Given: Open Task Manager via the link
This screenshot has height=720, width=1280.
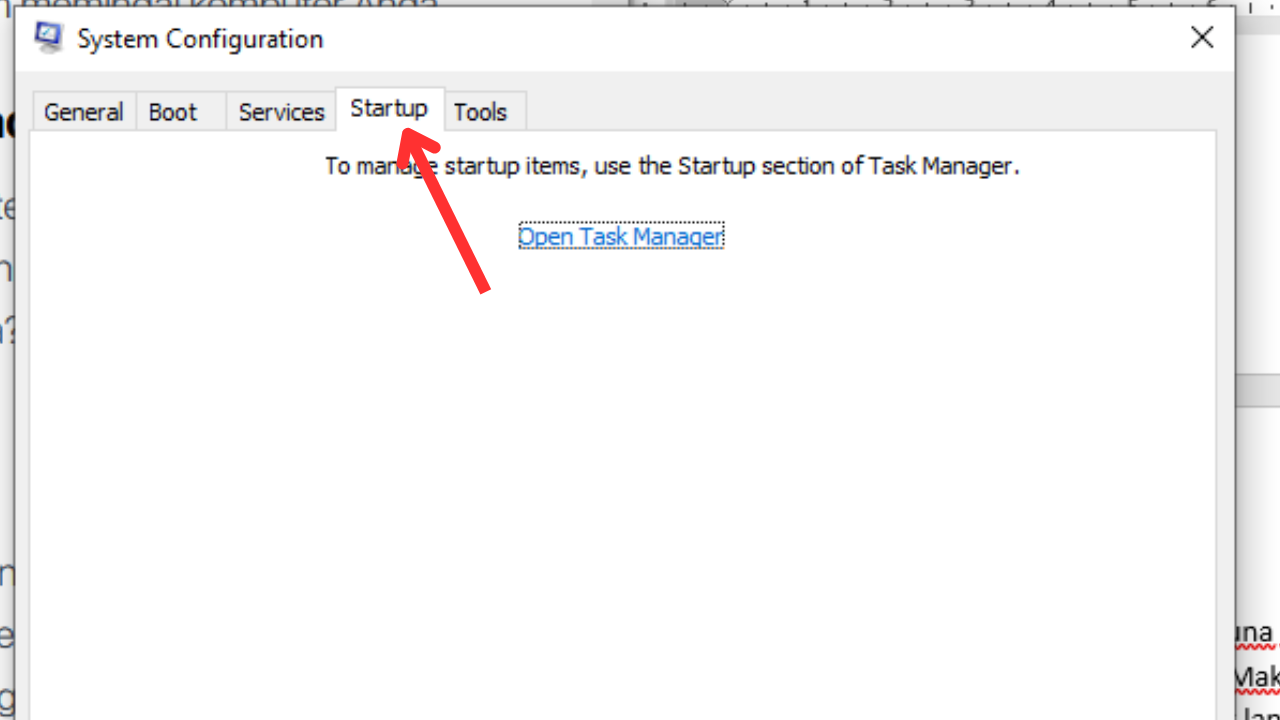Looking at the screenshot, I should tap(620, 237).
